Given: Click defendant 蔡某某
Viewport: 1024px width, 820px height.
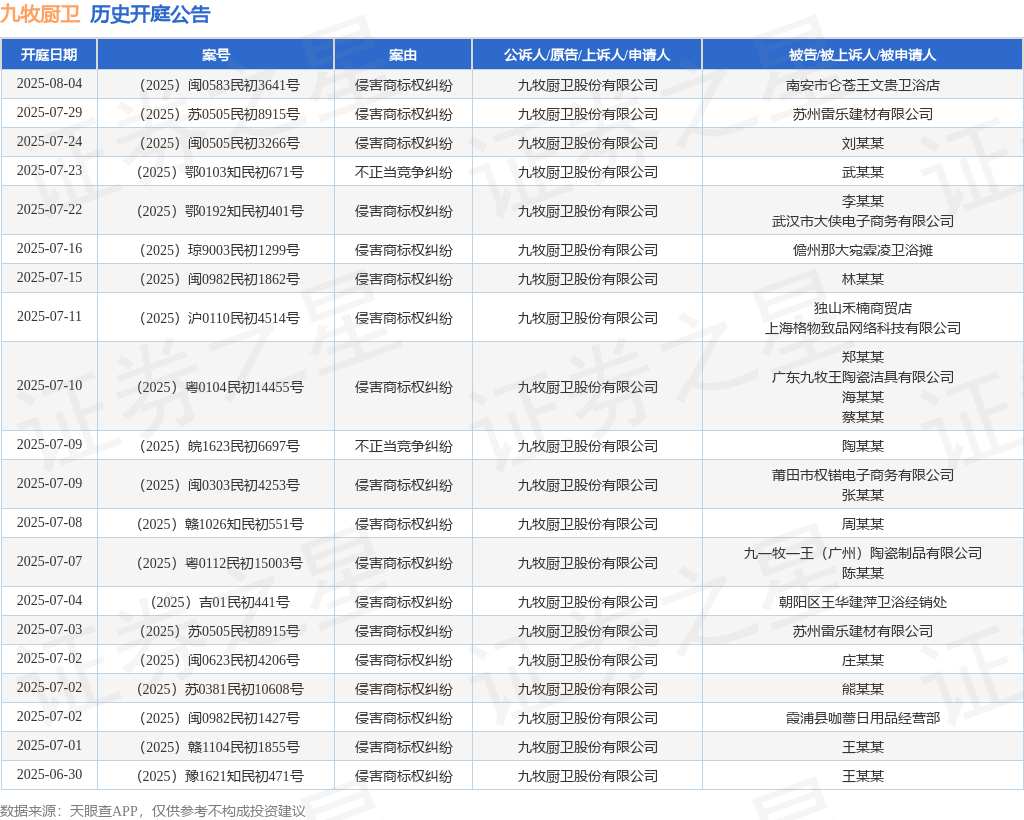Looking at the screenshot, I should (863, 417).
